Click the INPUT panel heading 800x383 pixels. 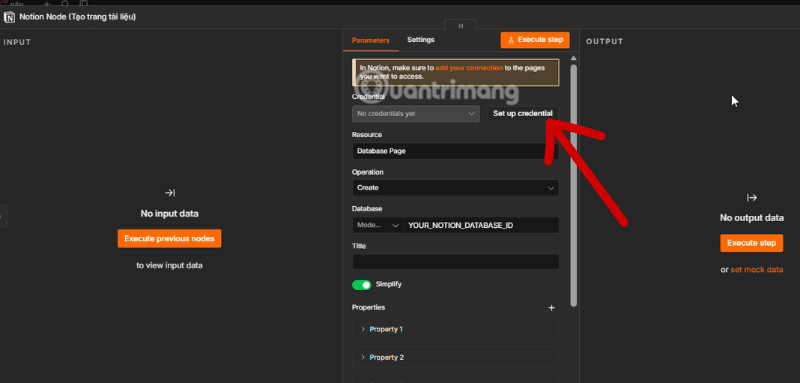(17, 42)
